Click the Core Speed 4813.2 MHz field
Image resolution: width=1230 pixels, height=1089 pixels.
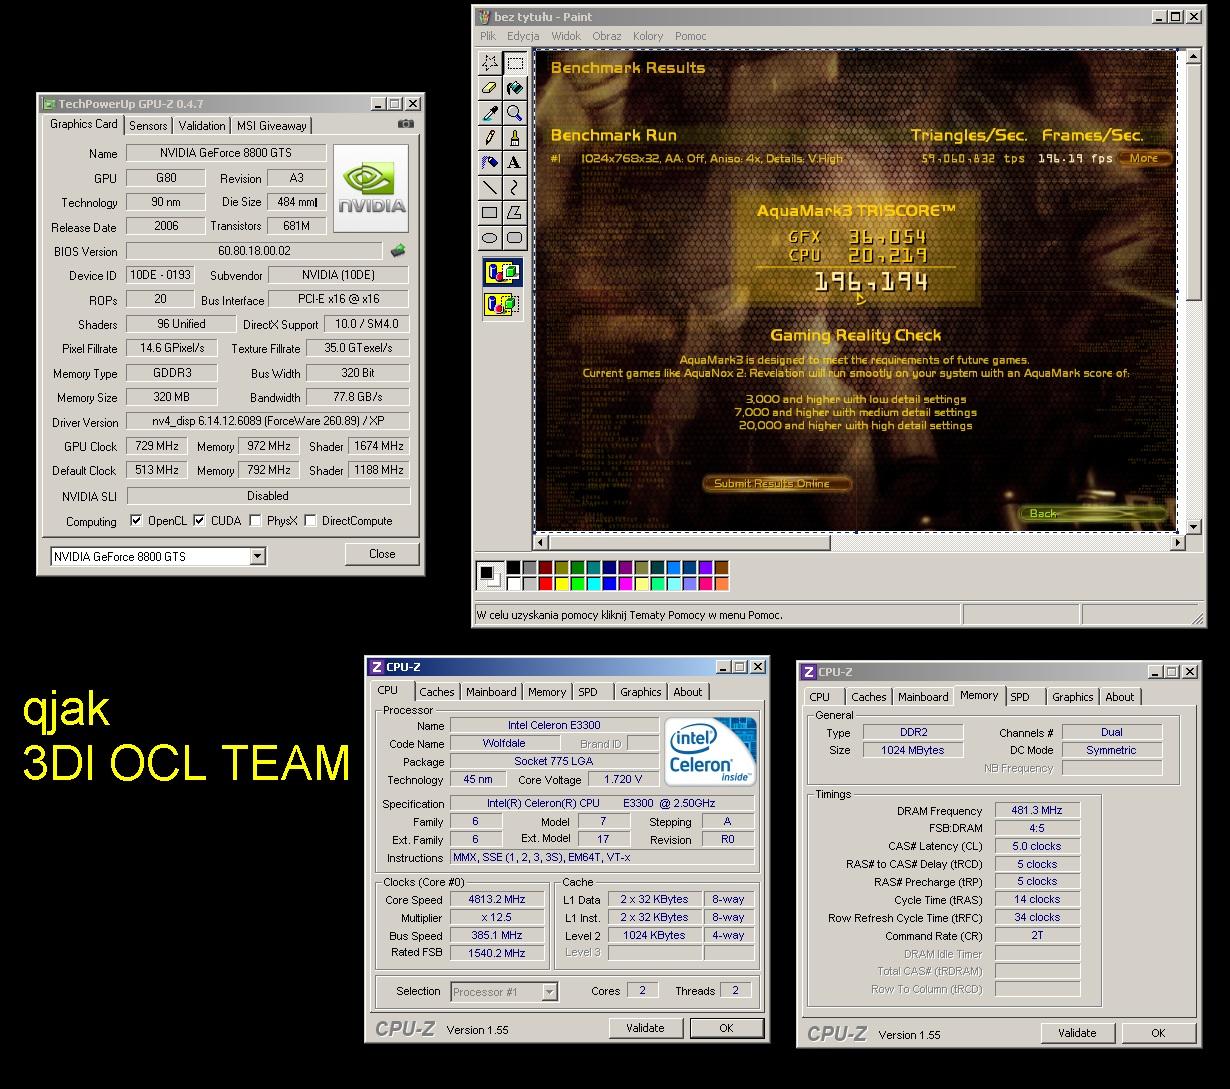point(497,900)
